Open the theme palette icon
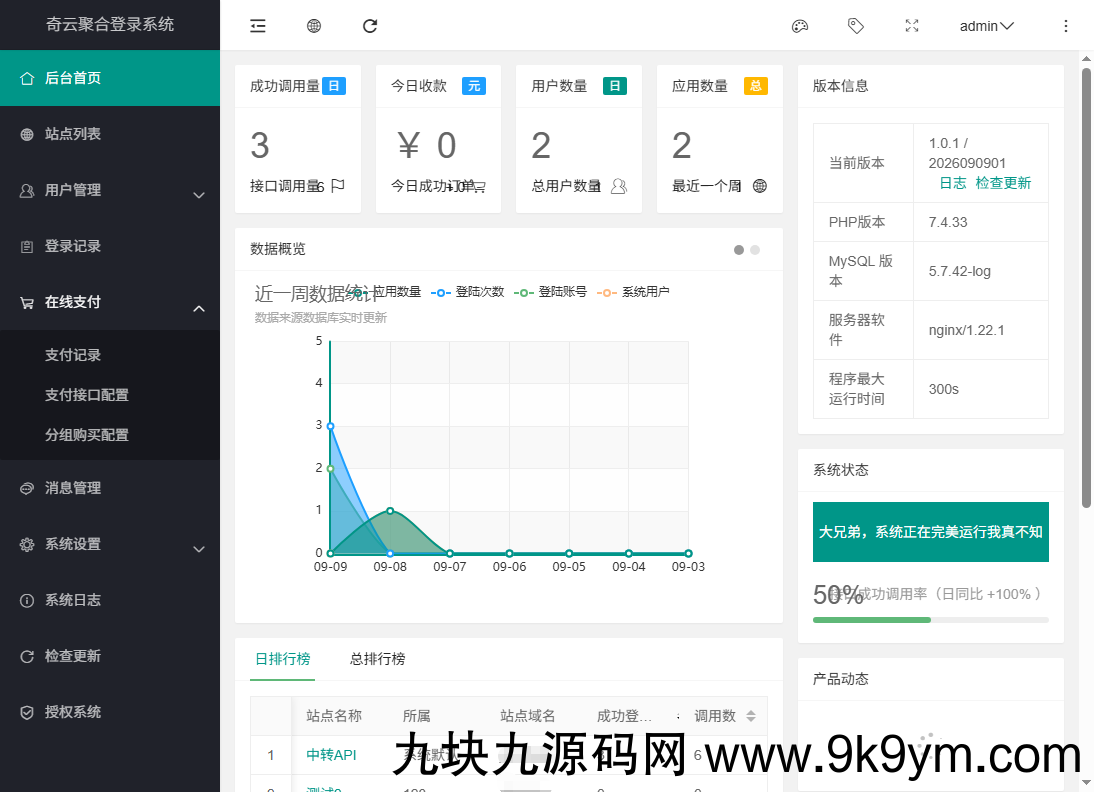The image size is (1094, 792). click(800, 26)
